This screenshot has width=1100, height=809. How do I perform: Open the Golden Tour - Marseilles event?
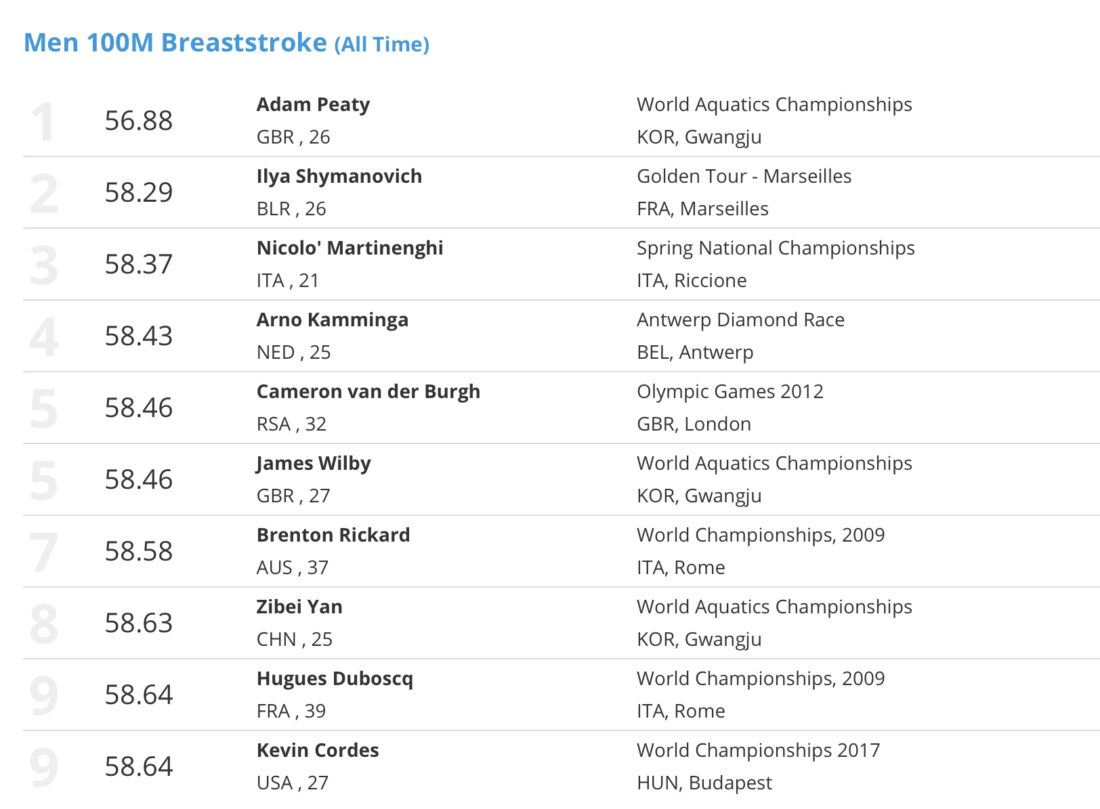tap(744, 176)
